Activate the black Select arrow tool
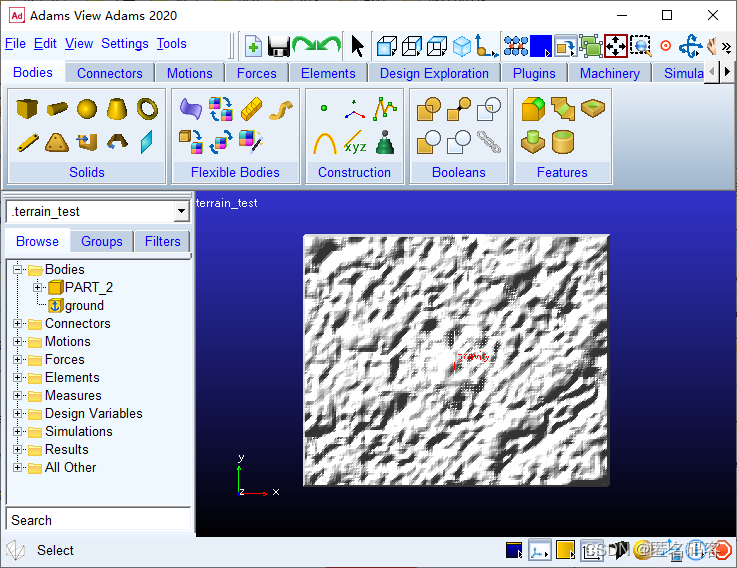This screenshot has height=568, width=737. coord(358,46)
